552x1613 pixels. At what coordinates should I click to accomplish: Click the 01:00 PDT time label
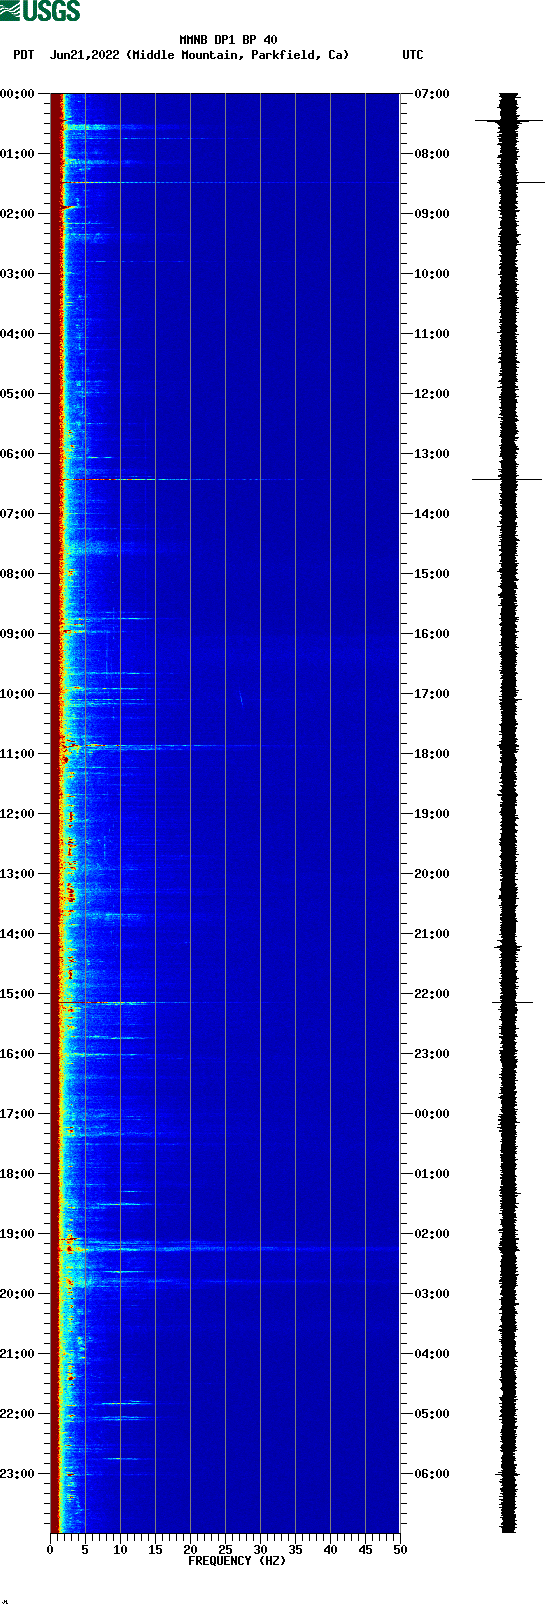click(x=18, y=154)
